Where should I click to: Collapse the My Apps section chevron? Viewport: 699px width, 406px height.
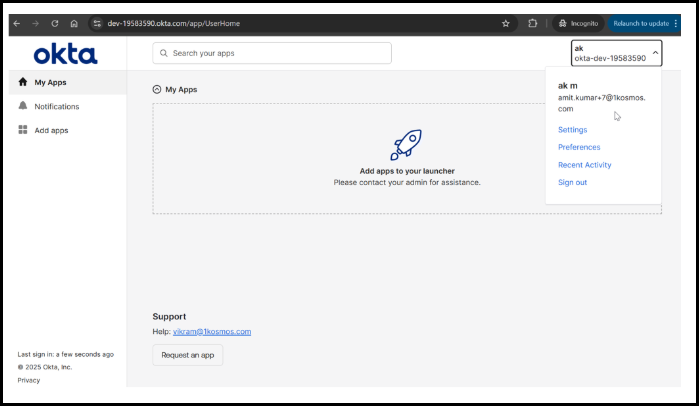pyautogui.click(x=157, y=90)
